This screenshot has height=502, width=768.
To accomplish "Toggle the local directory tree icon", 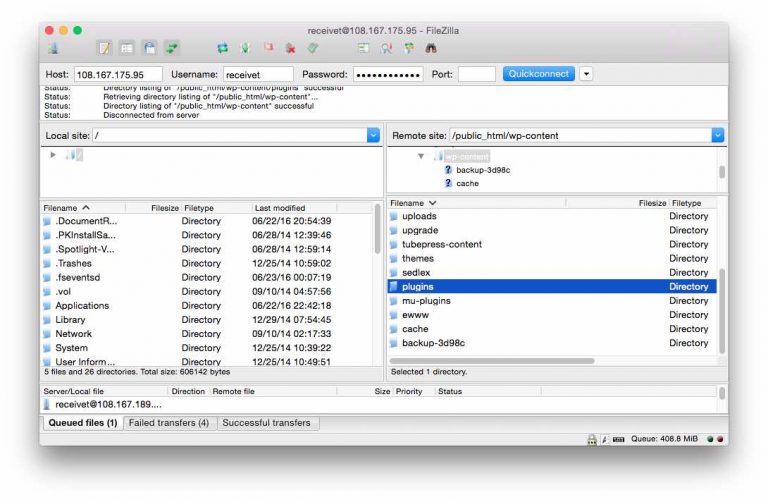I will click(x=127, y=48).
